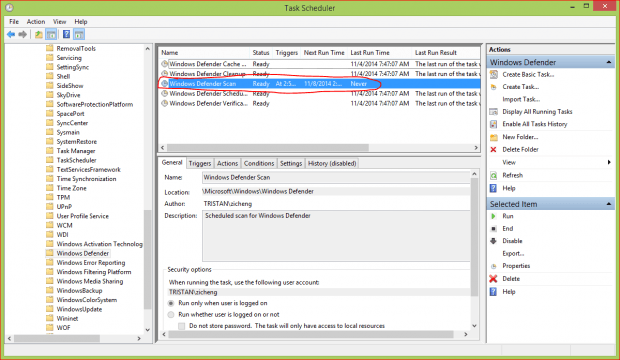Image resolution: width=620 pixels, height=360 pixels.
Task: Click Import Task... in Actions pane
Action: coord(521,99)
